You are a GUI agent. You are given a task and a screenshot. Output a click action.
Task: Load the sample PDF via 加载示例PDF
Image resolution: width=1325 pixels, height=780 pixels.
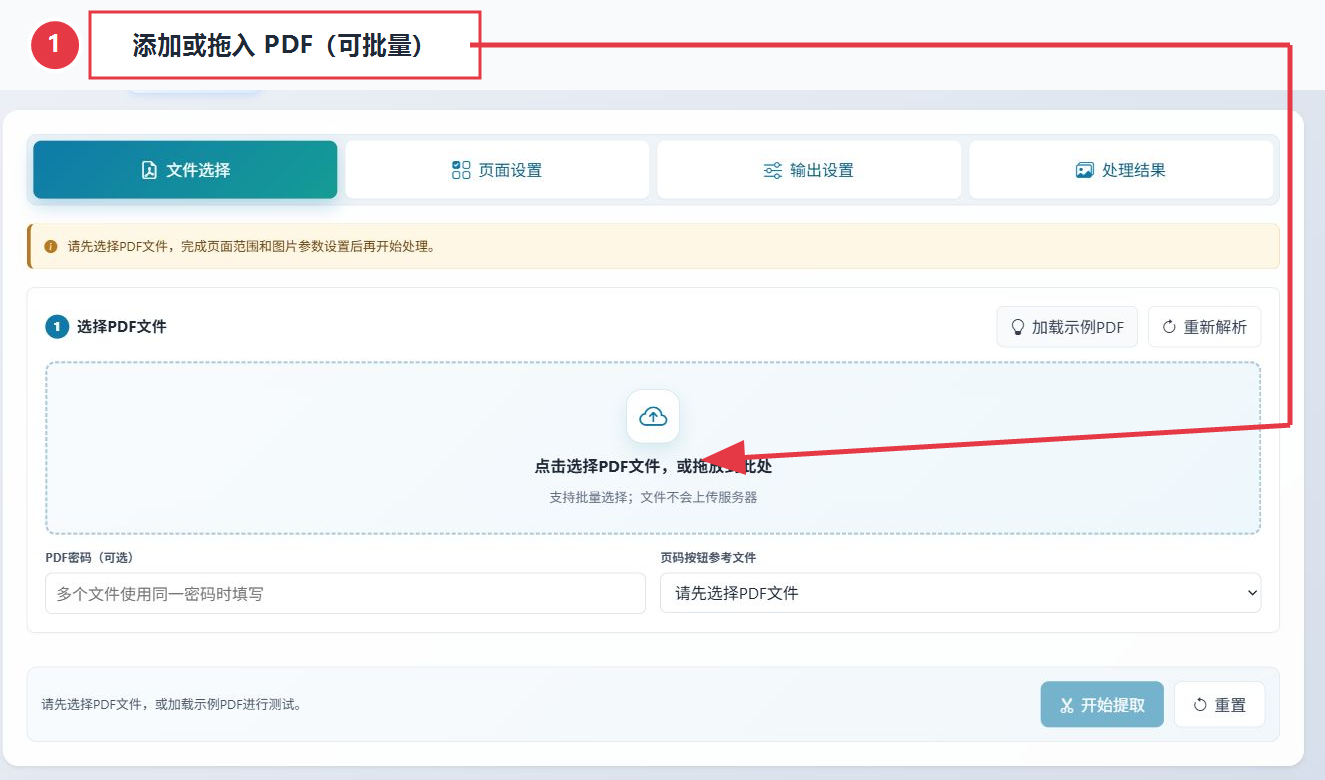(1067, 327)
